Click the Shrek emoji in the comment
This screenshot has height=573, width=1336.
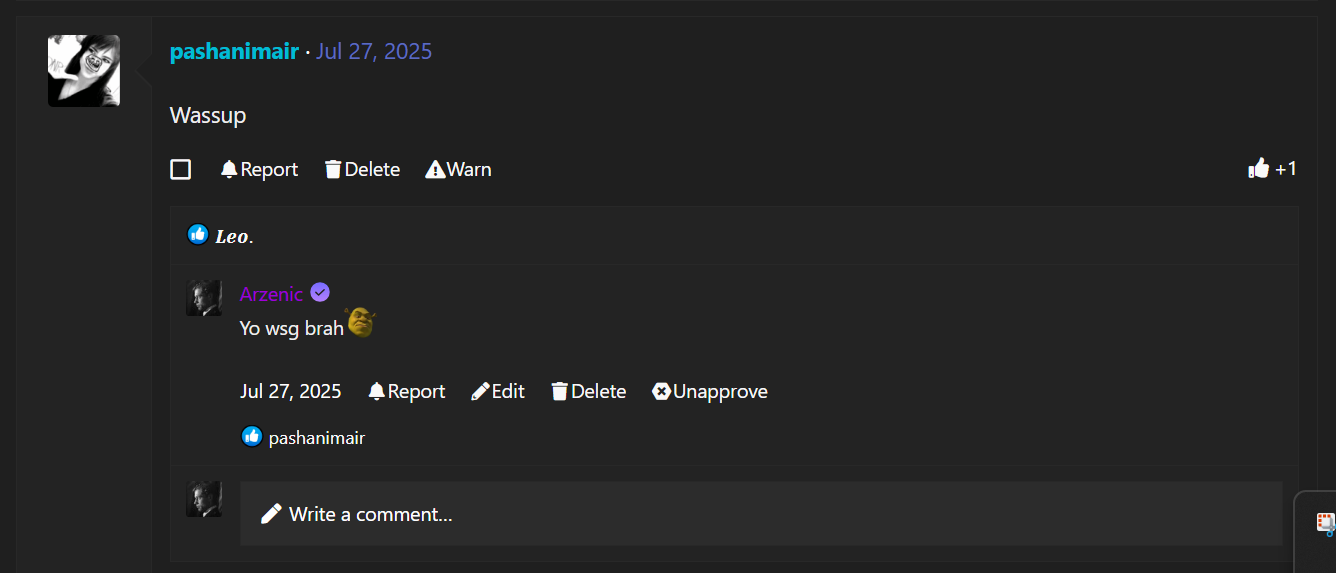point(360,322)
